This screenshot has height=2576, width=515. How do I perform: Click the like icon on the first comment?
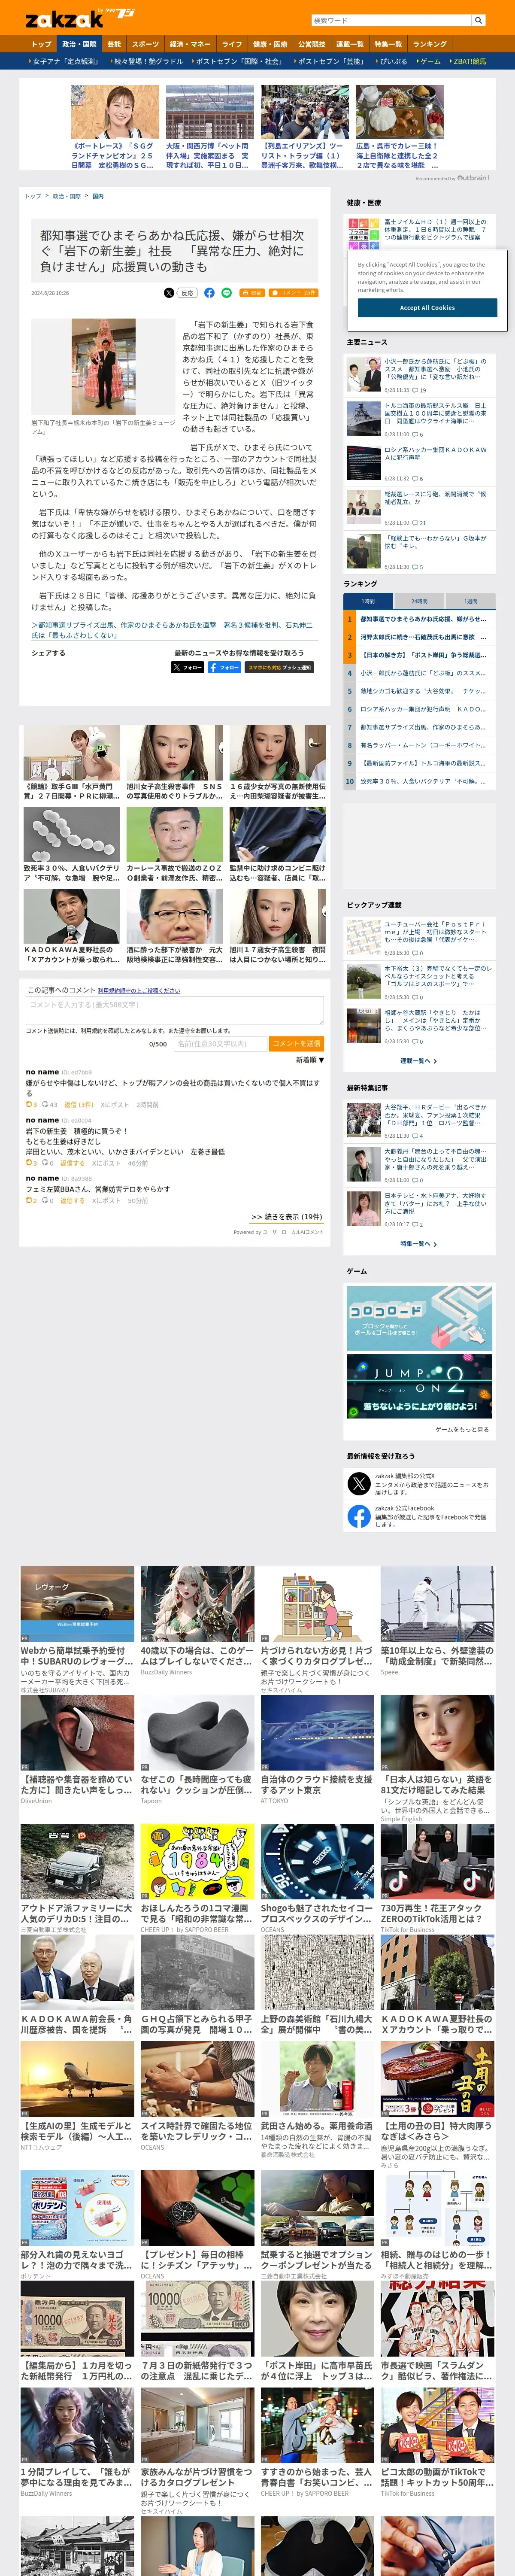[x=30, y=1105]
